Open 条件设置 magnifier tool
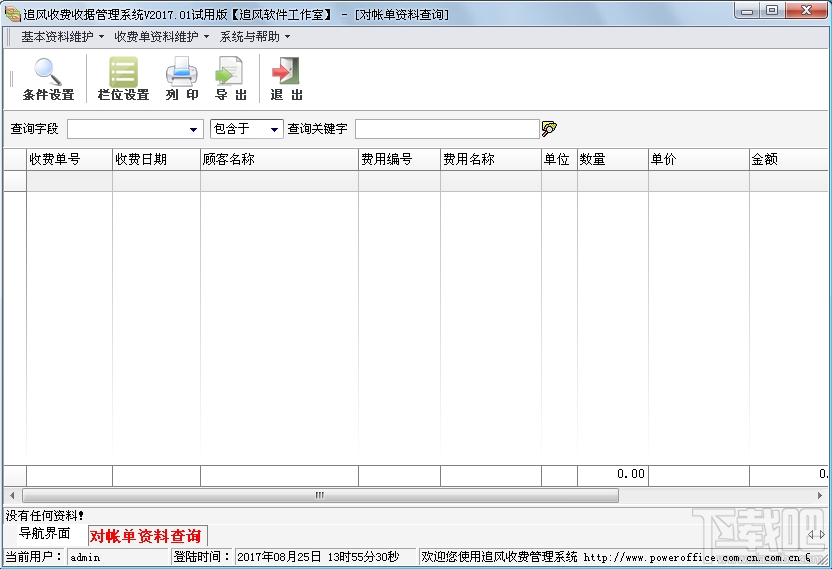The image size is (832, 569). point(48,79)
